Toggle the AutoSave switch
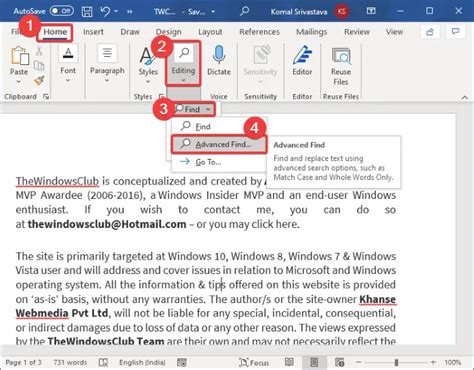Image resolution: width=474 pixels, height=370 pixels. 62,11
